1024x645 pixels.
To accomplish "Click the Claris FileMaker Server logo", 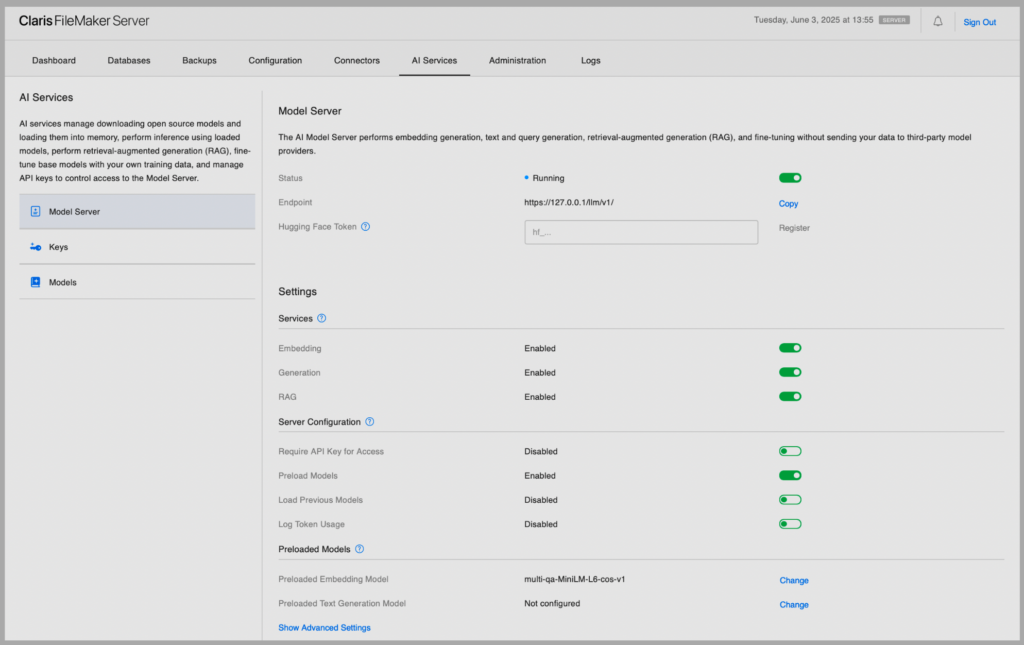I will (x=84, y=21).
